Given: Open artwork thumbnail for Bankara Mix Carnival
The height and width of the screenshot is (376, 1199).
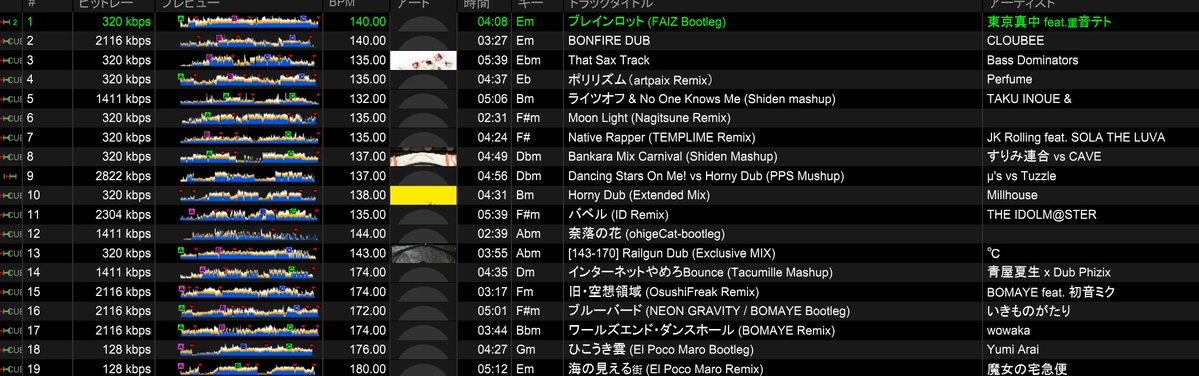Looking at the screenshot, I should coord(423,157).
